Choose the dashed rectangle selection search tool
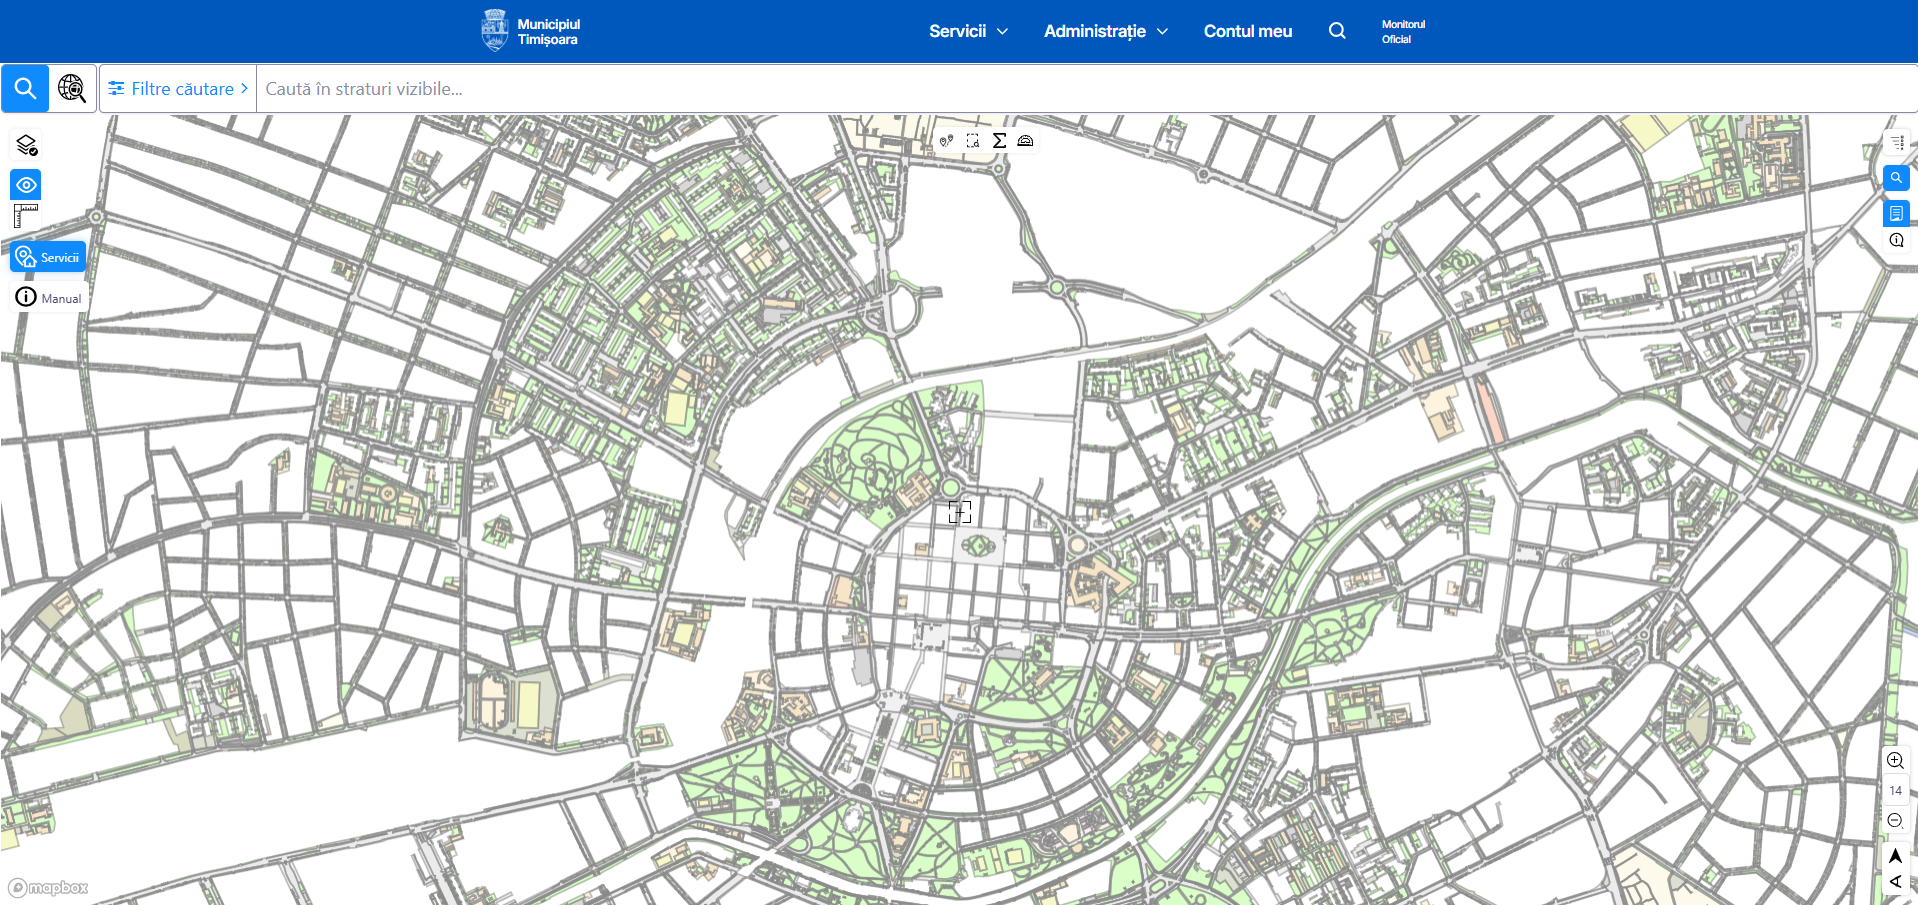This screenshot has height=905, width=1918. tap(973, 141)
